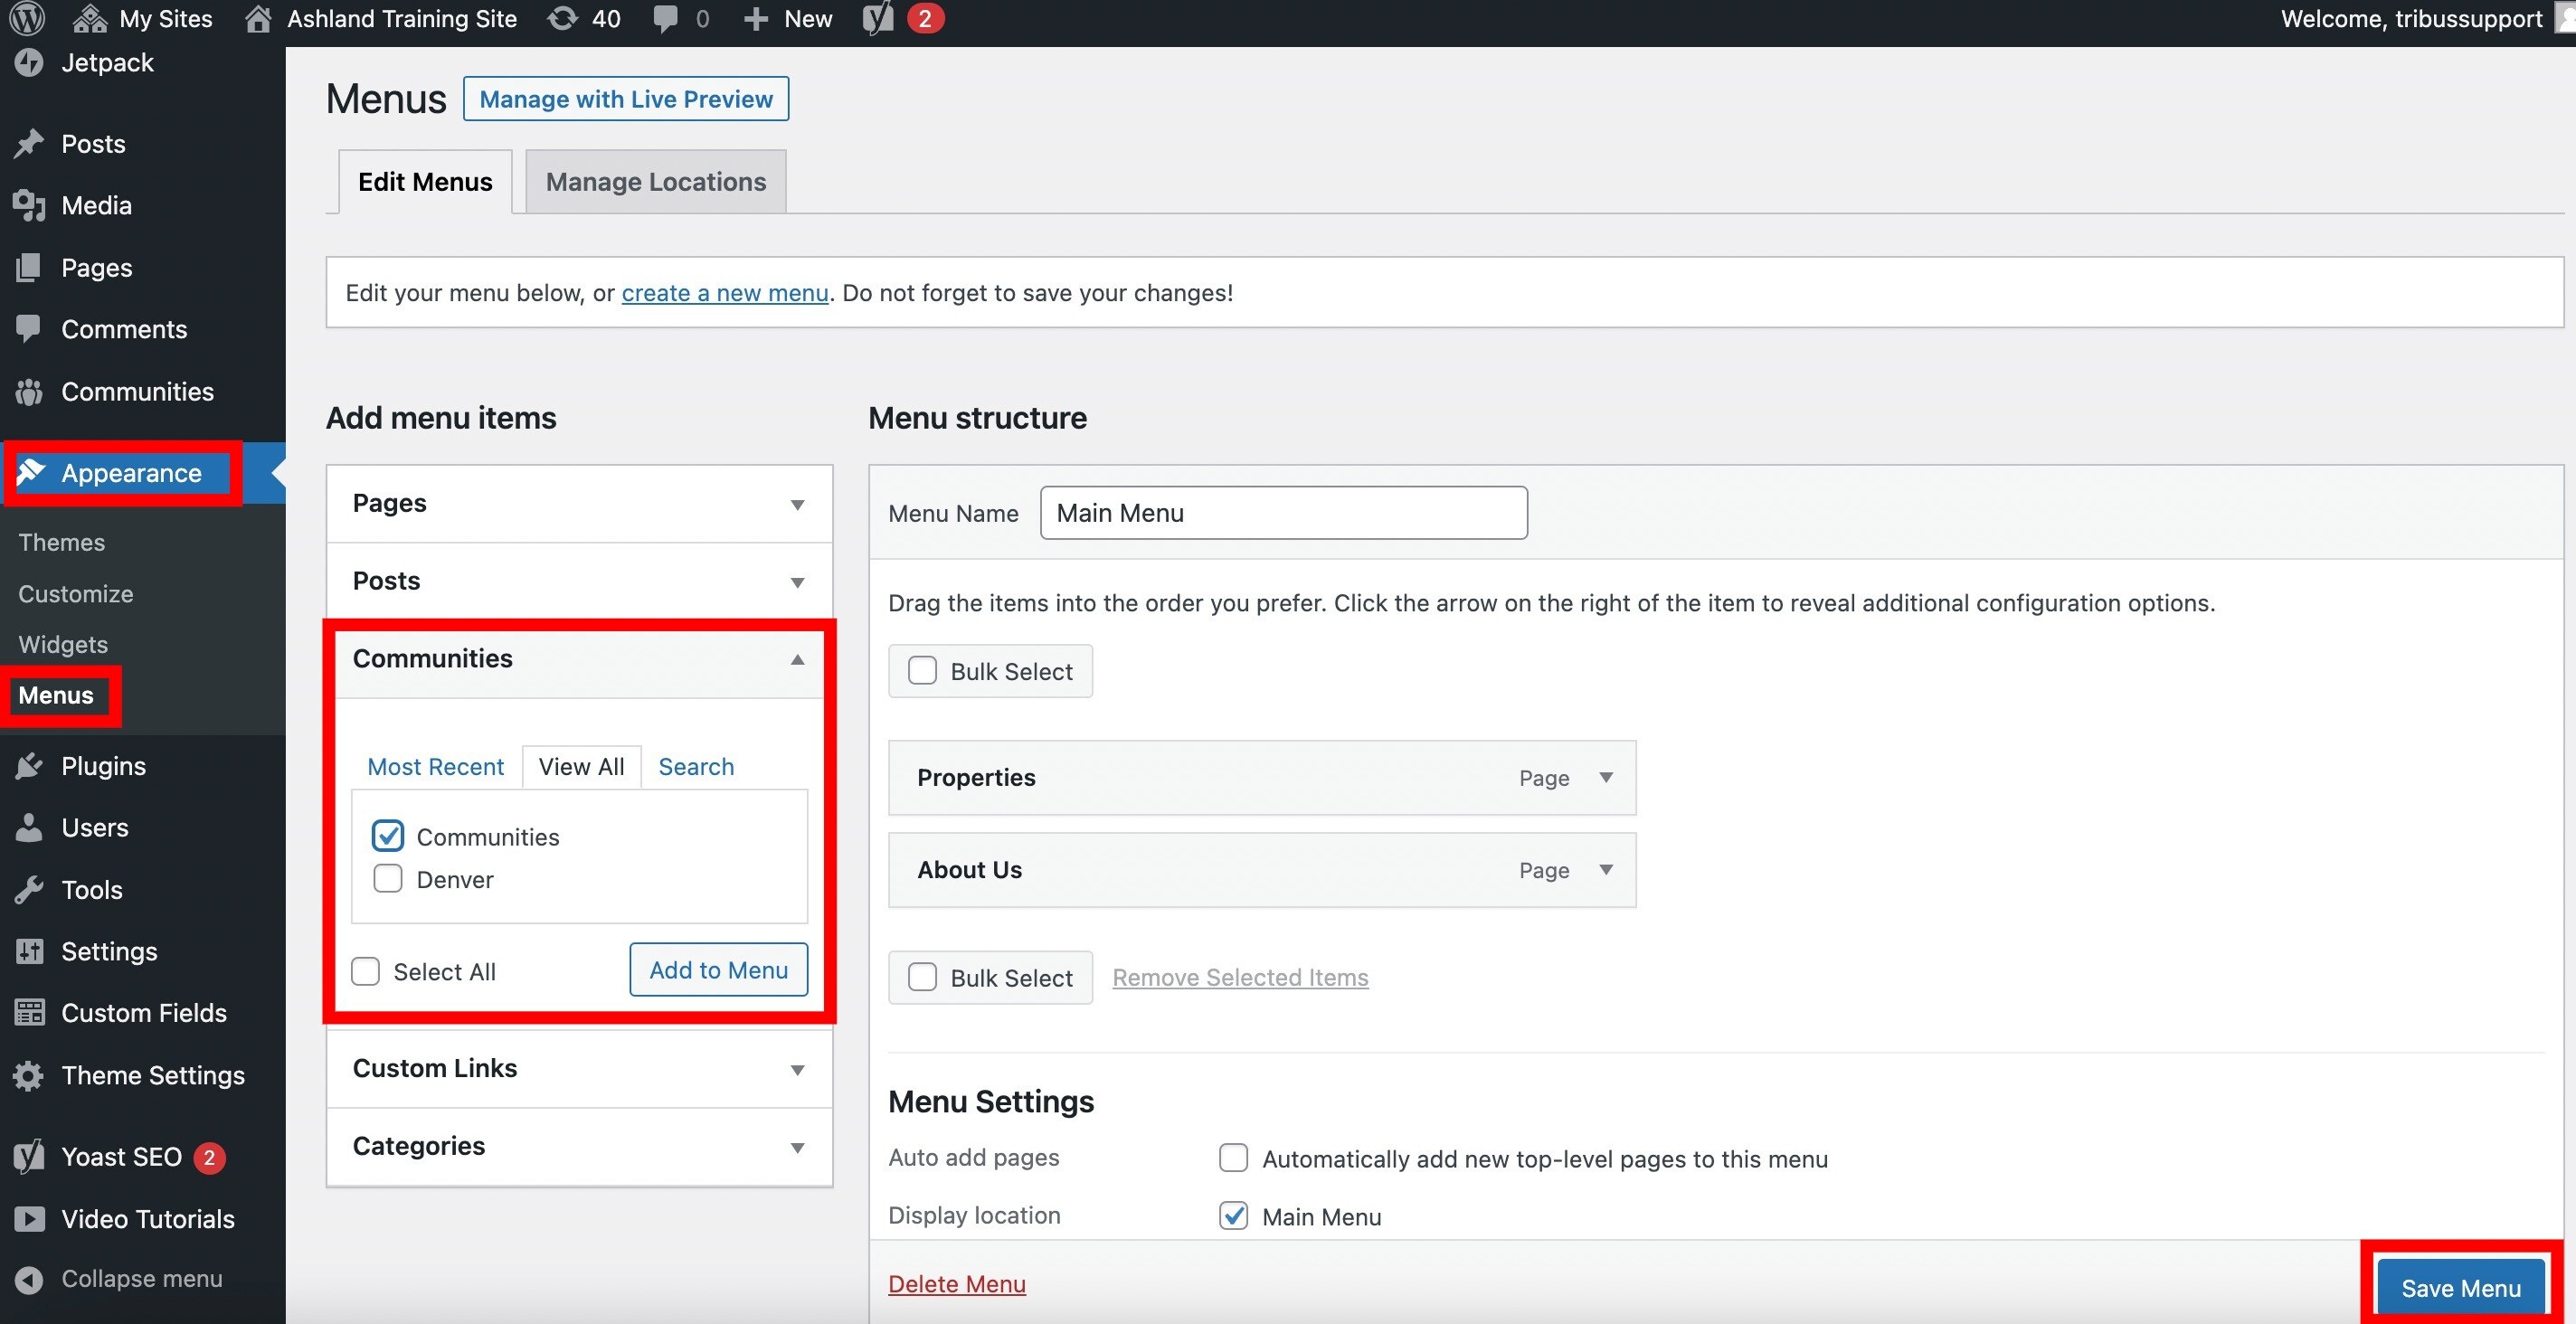Select the View All tab
Viewport: 2576px width, 1324px height.
tap(581, 766)
